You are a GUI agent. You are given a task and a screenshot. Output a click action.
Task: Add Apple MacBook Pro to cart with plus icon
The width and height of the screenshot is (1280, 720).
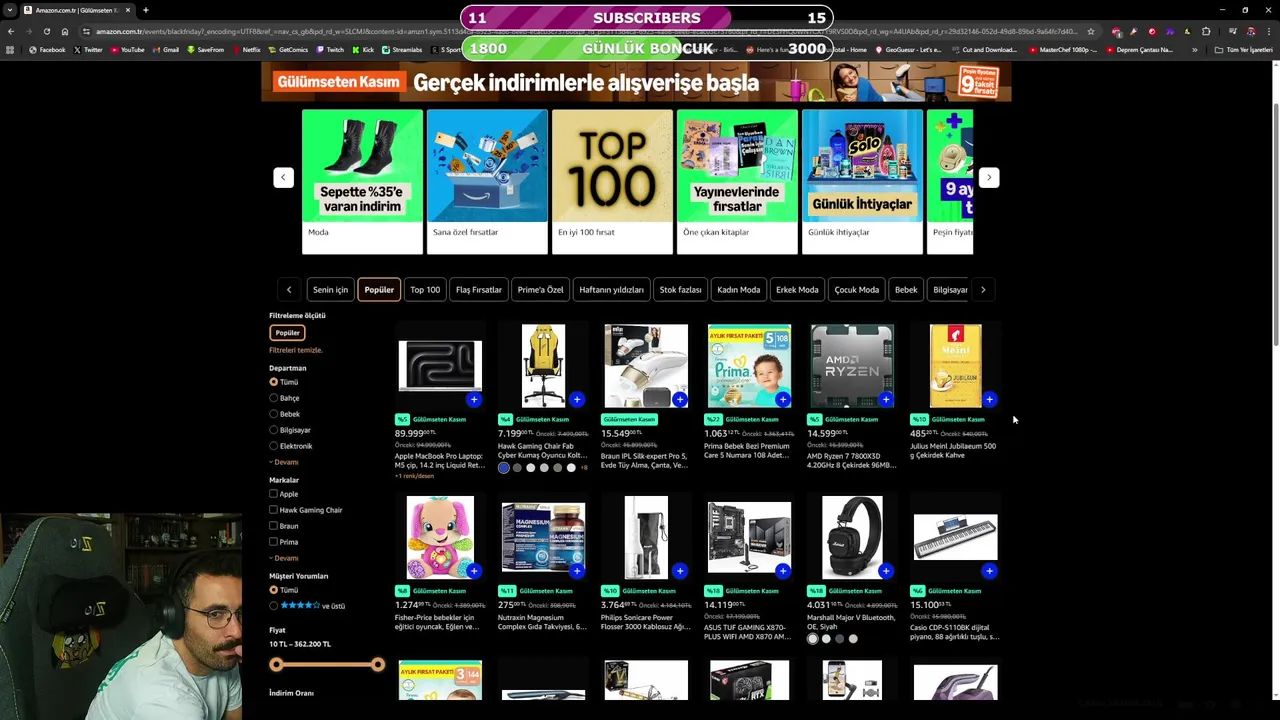pos(474,400)
